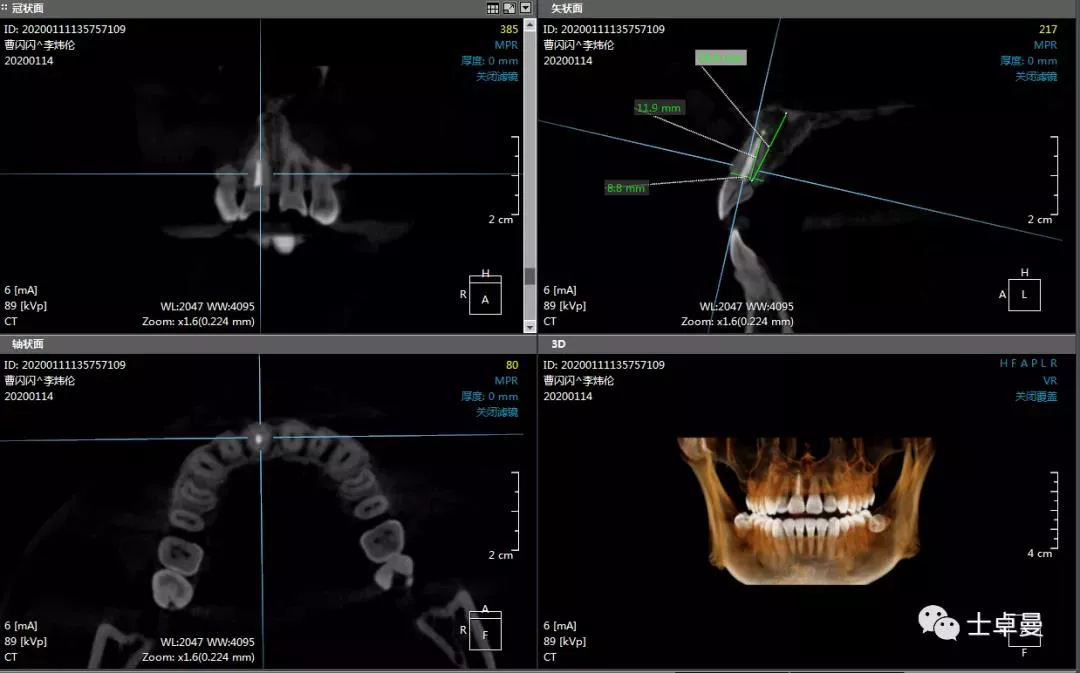Viewport: 1080px width, 673px height.
Task: Click the maximize-view icon in coronal header
Action: point(509,8)
